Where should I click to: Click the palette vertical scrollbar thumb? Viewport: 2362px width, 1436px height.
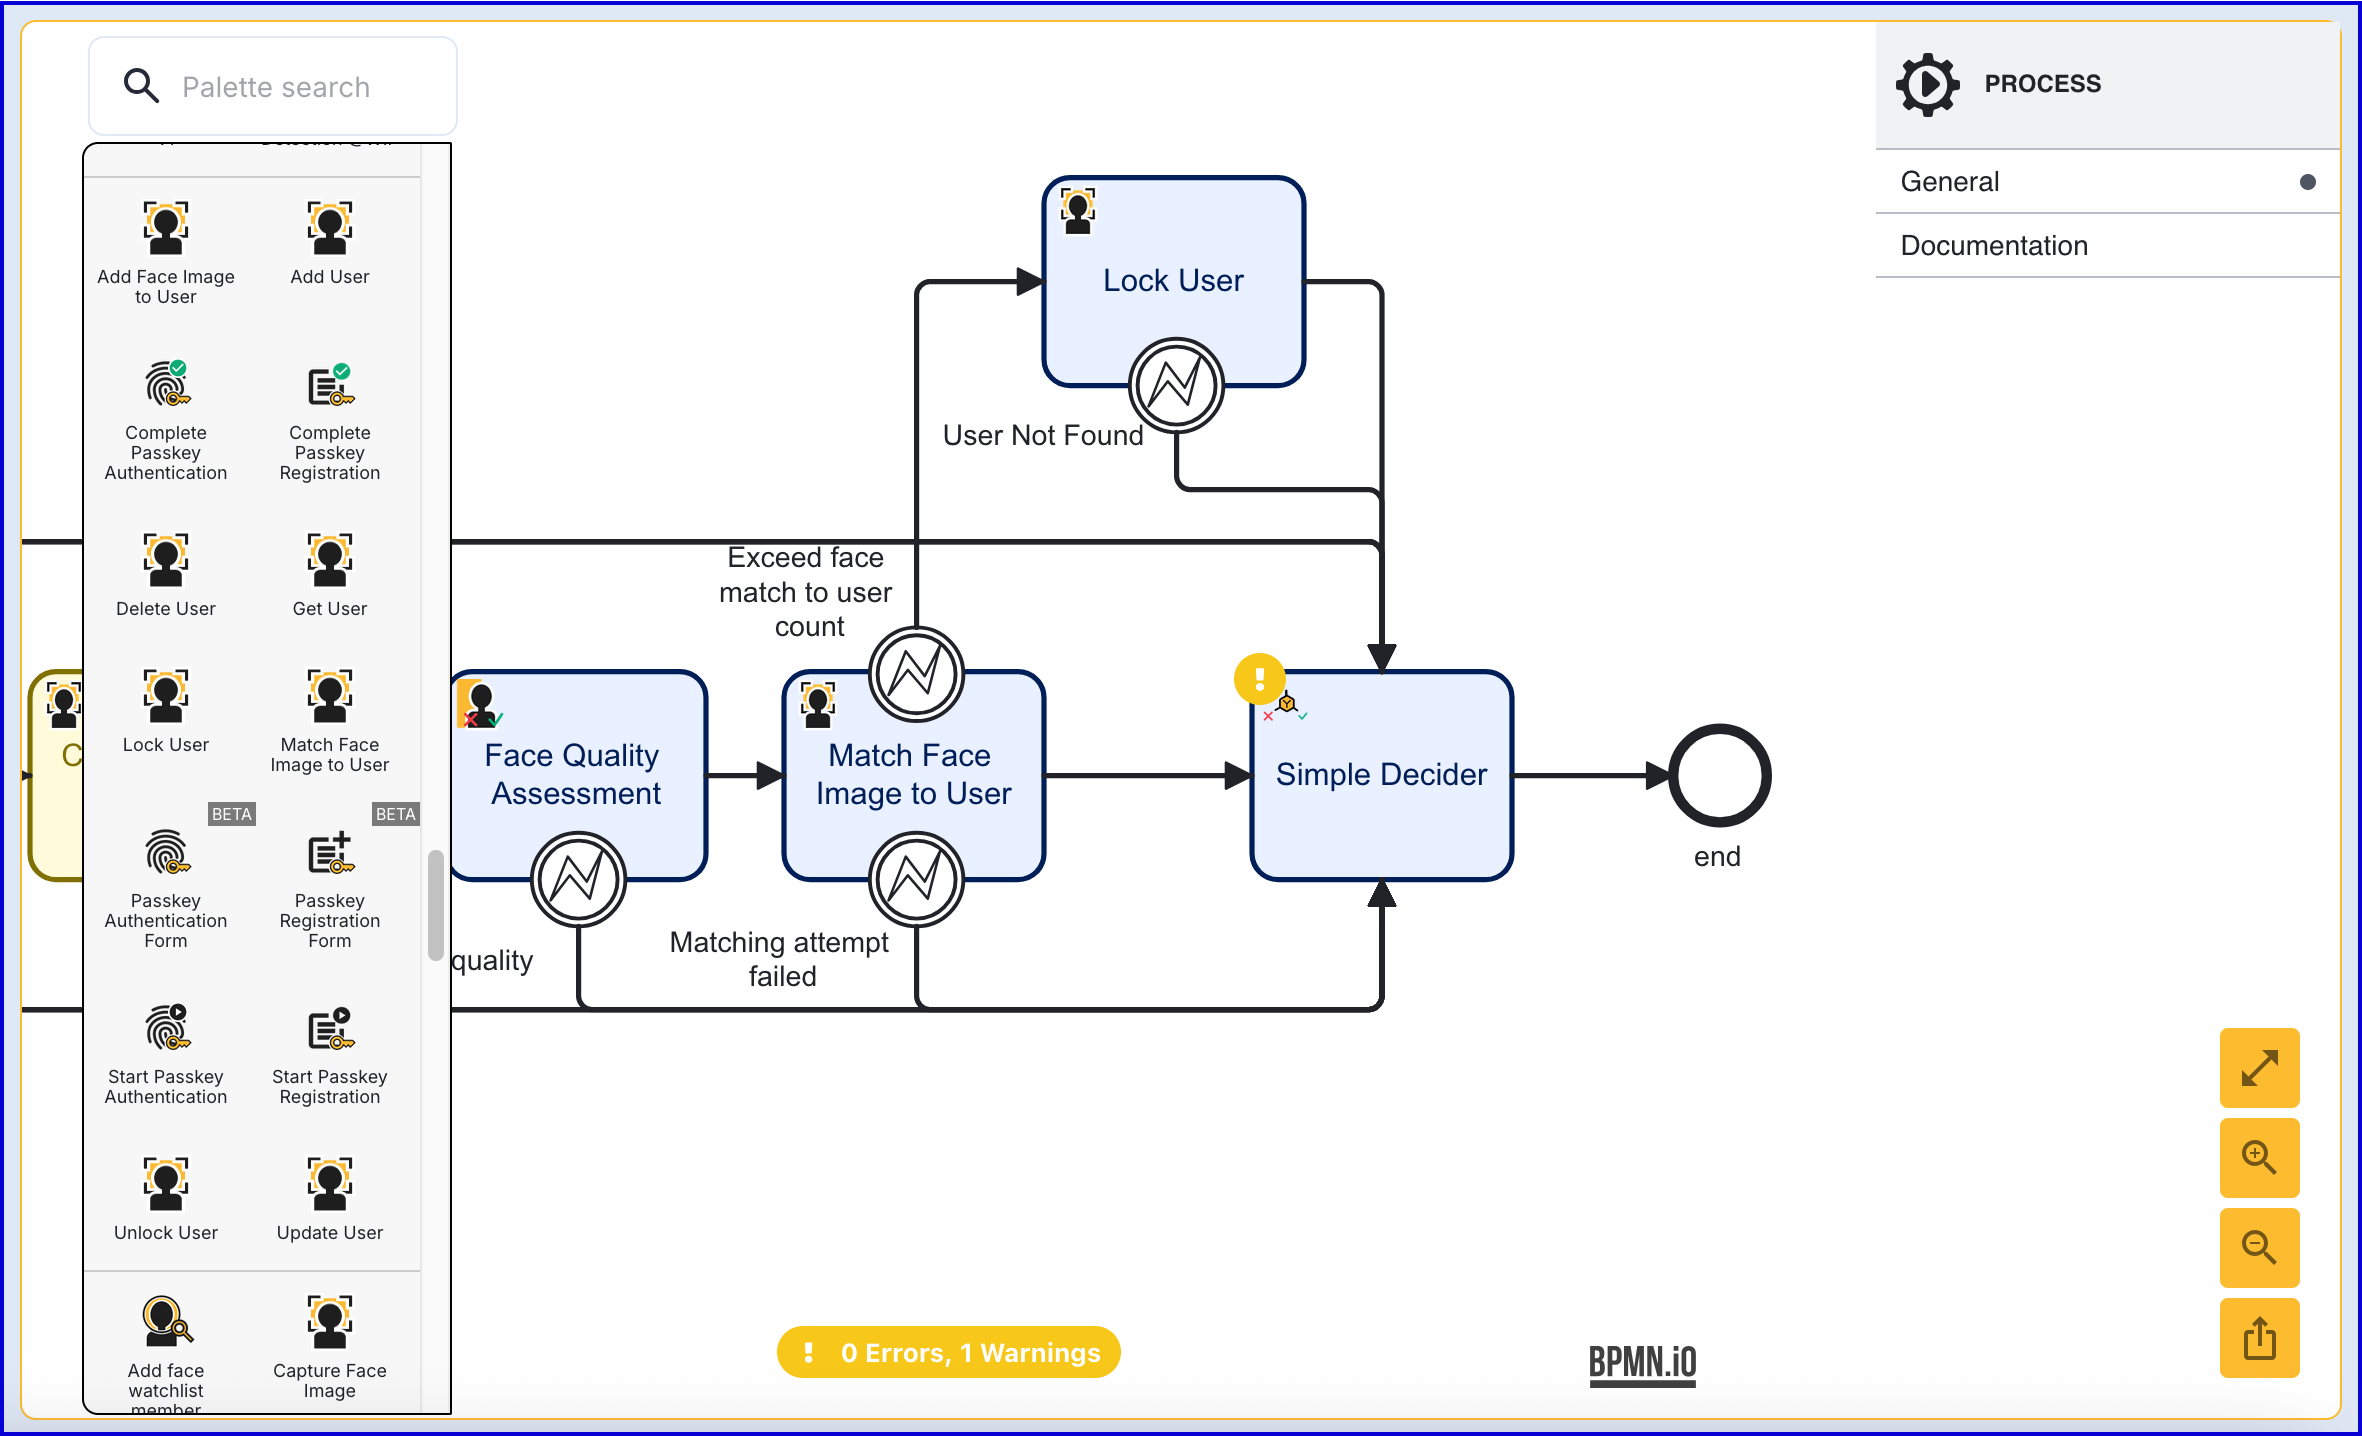[435, 905]
